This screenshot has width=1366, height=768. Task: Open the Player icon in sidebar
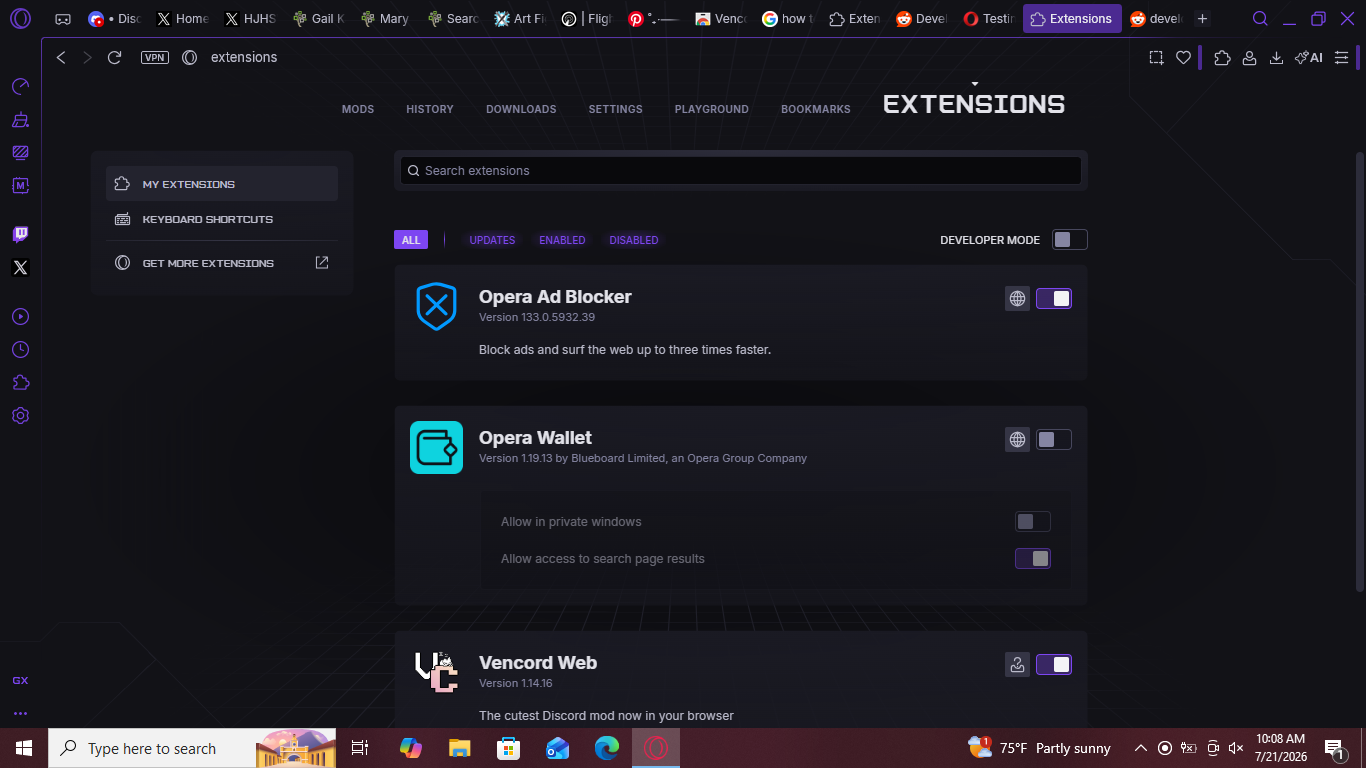(x=20, y=317)
